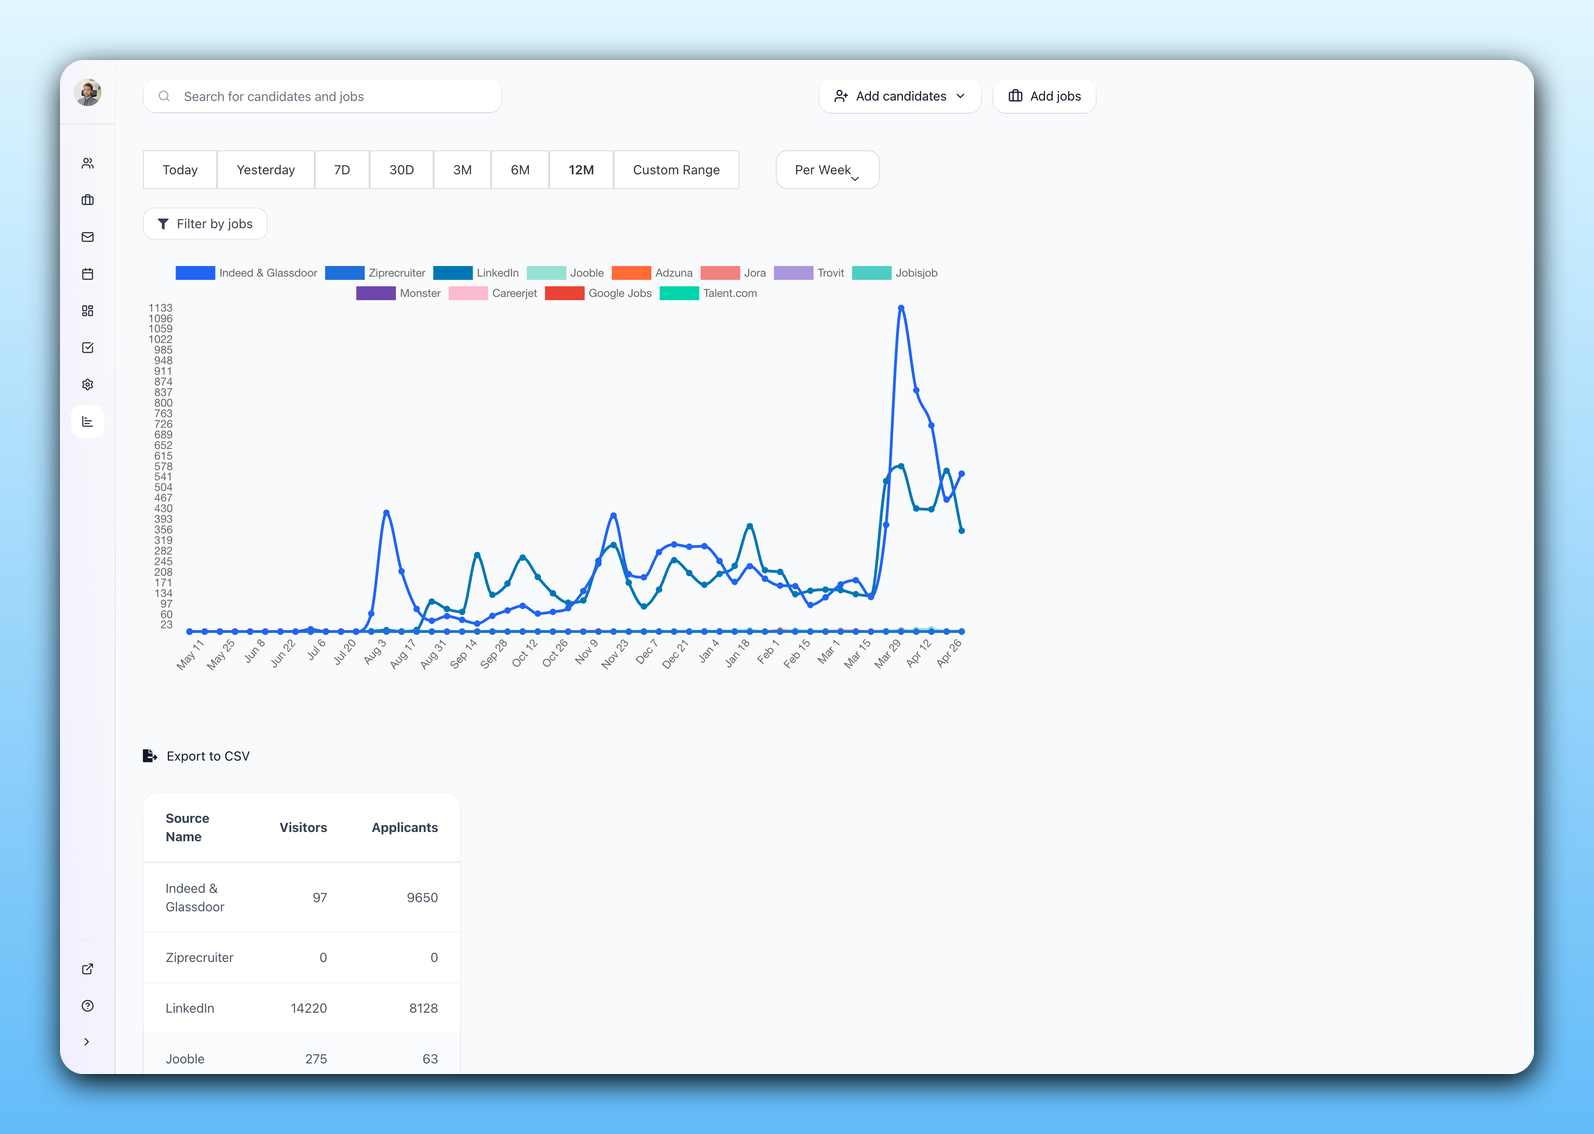The width and height of the screenshot is (1594, 1134).
Task: Expand the sidebar with the chevron arrow
Action: coord(88,1042)
